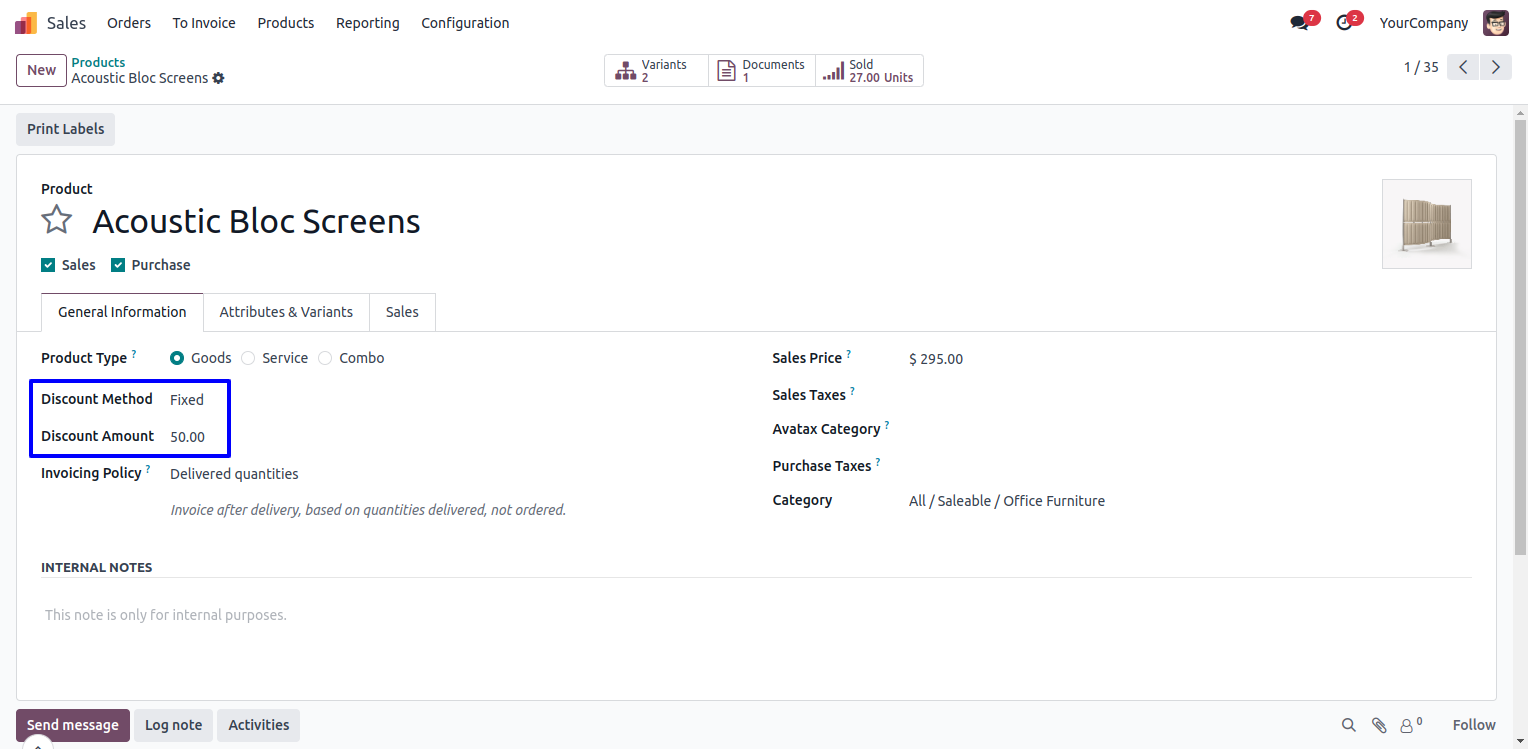
Task: Go to previous record arrow
Action: pyautogui.click(x=1463, y=67)
